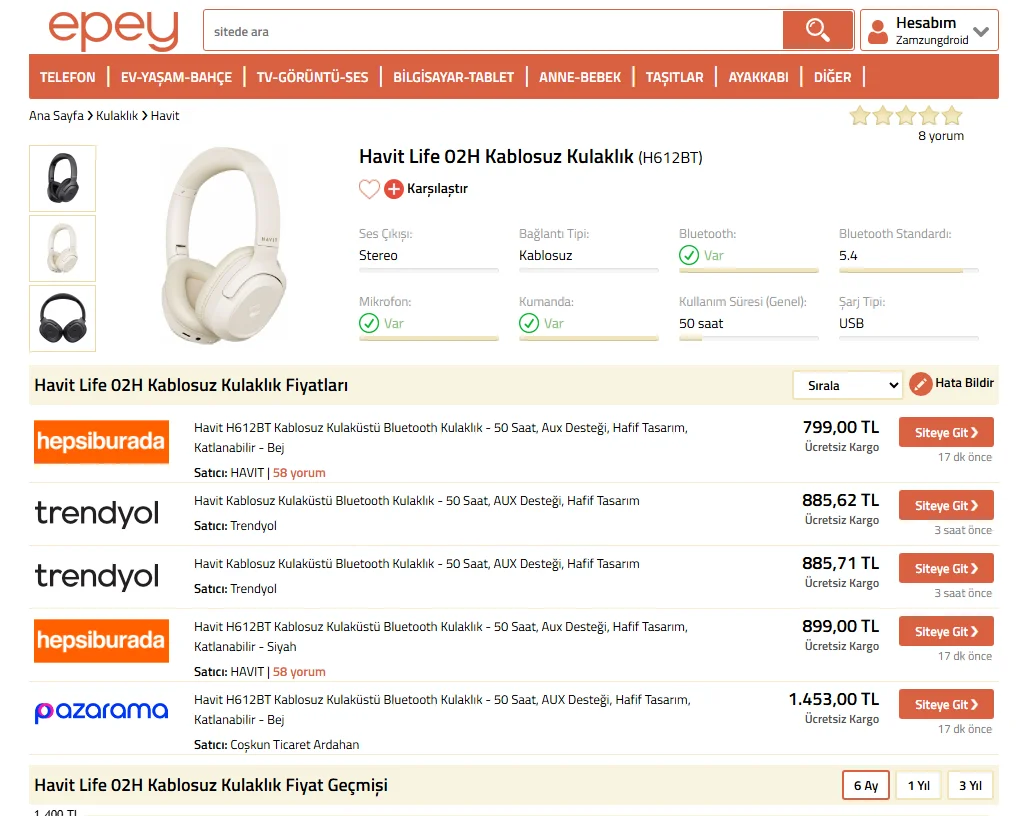Screen dimensions: 1032x816
Task: Focus the 'sitede ara' search field
Action: tap(493, 30)
